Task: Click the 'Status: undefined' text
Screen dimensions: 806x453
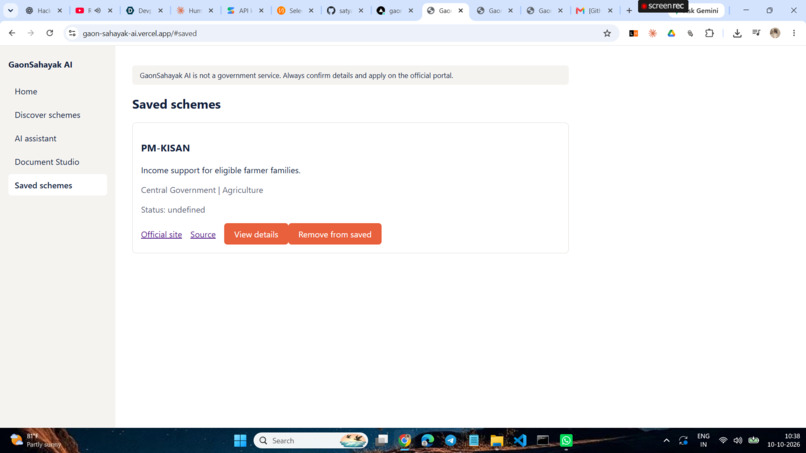Action: (x=173, y=210)
